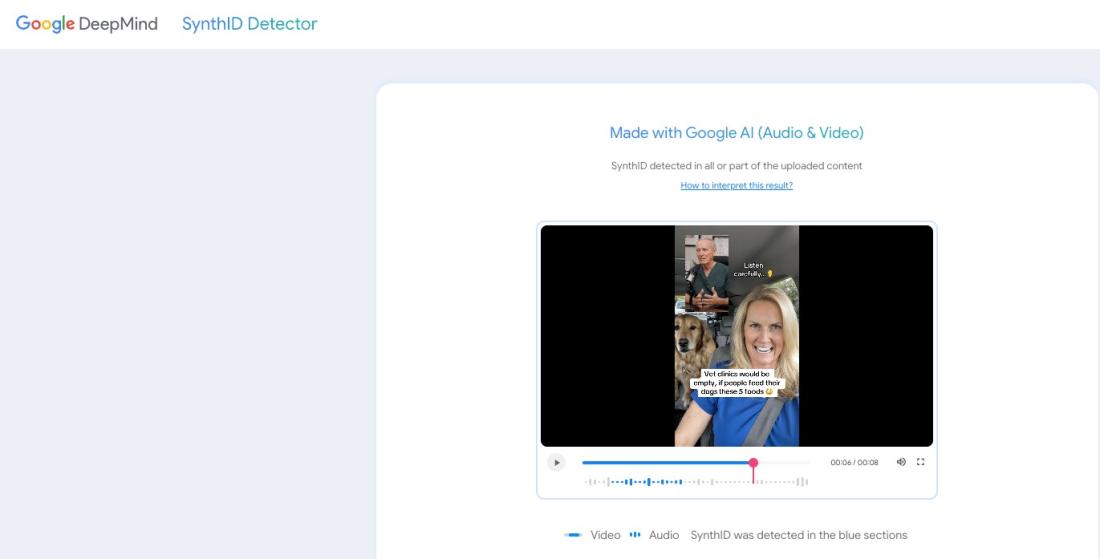1100x559 pixels.
Task: Click the "Vet clinics would be empty" caption
Action: point(737,382)
